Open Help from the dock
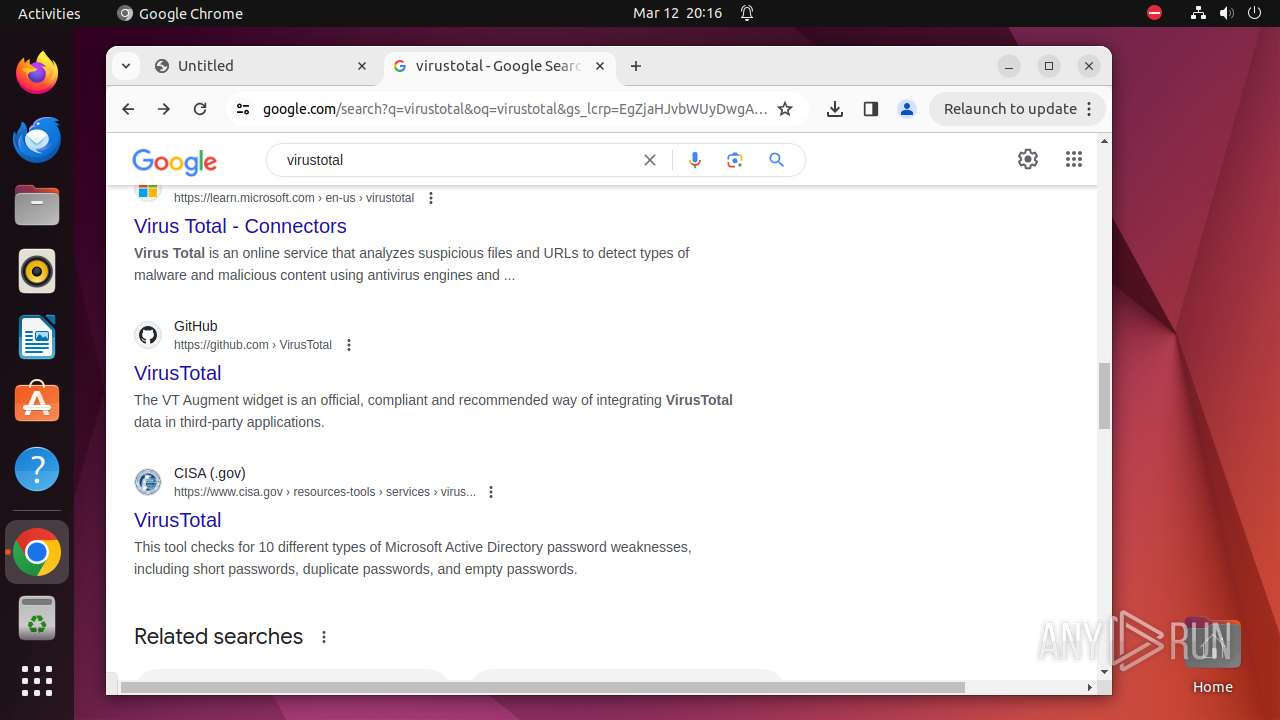This screenshot has height=720, width=1280. point(37,469)
